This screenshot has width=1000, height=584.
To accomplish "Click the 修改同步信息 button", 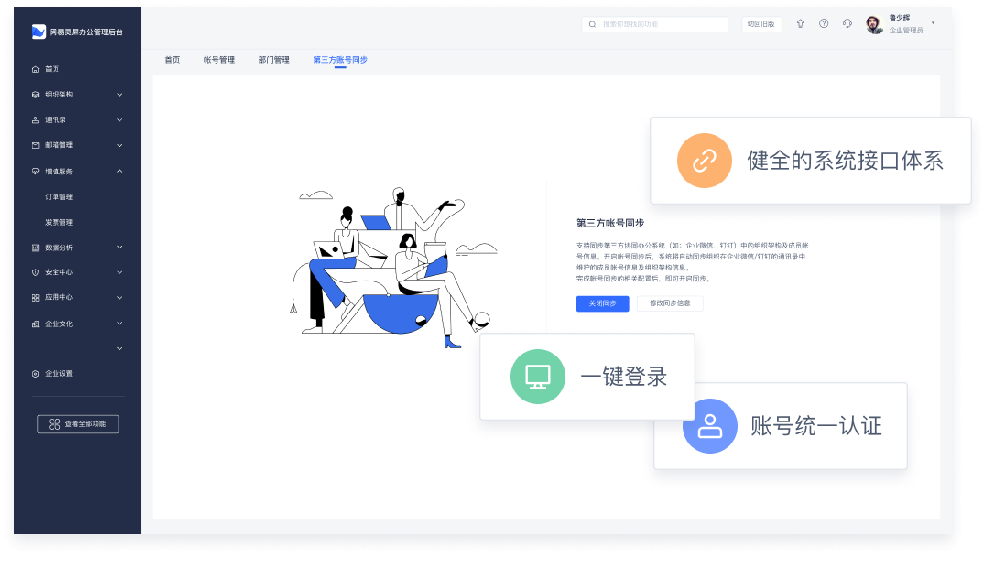I will (670, 303).
